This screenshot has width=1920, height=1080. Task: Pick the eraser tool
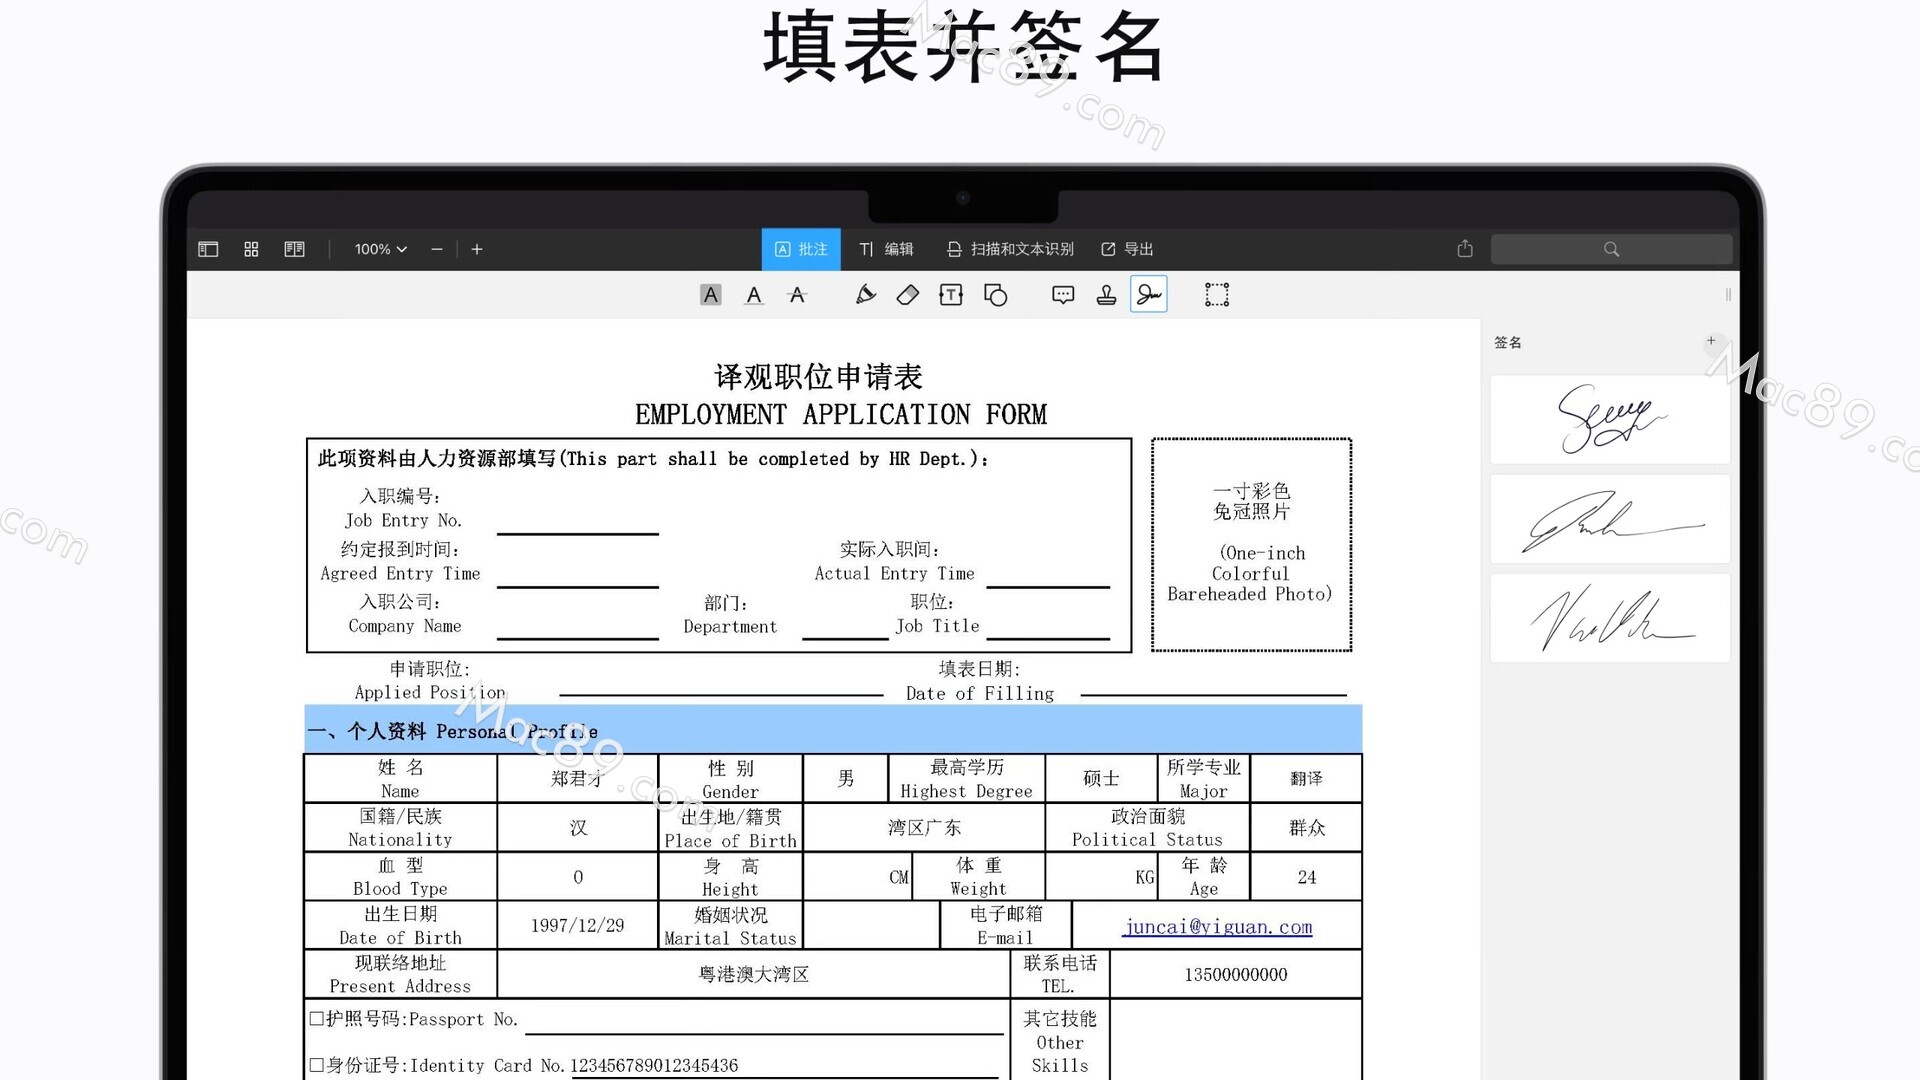coord(908,295)
